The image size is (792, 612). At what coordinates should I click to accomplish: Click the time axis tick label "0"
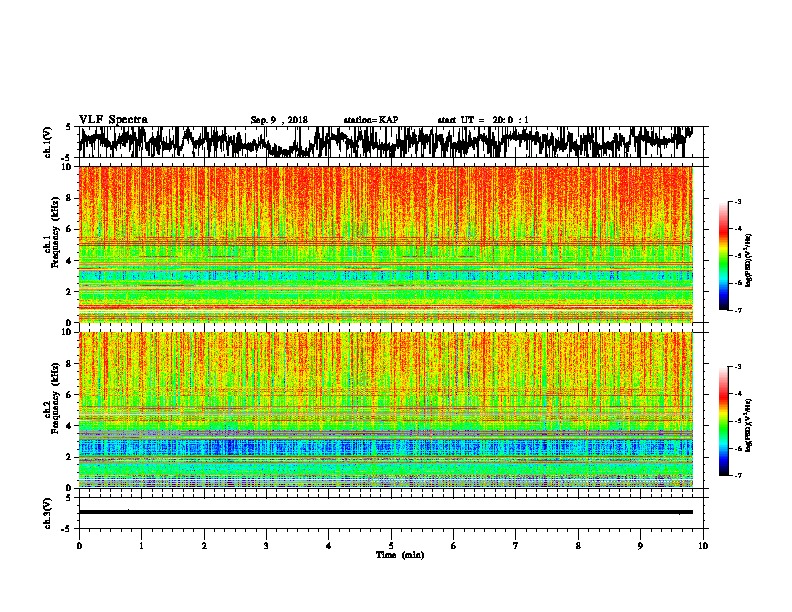pyautogui.click(x=79, y=546)
